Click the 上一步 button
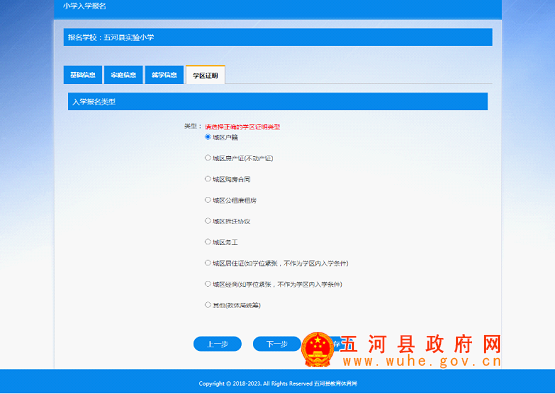 click(217, 344)
